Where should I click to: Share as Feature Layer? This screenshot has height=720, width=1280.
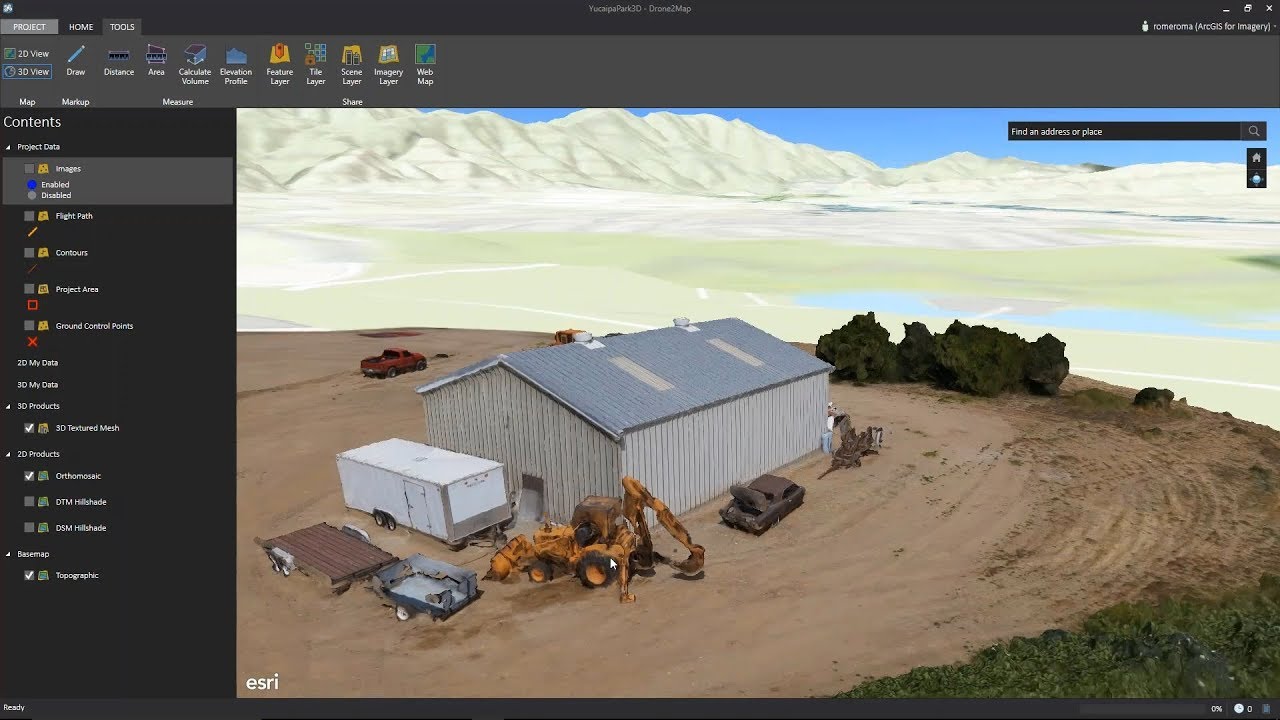(280, 64)
